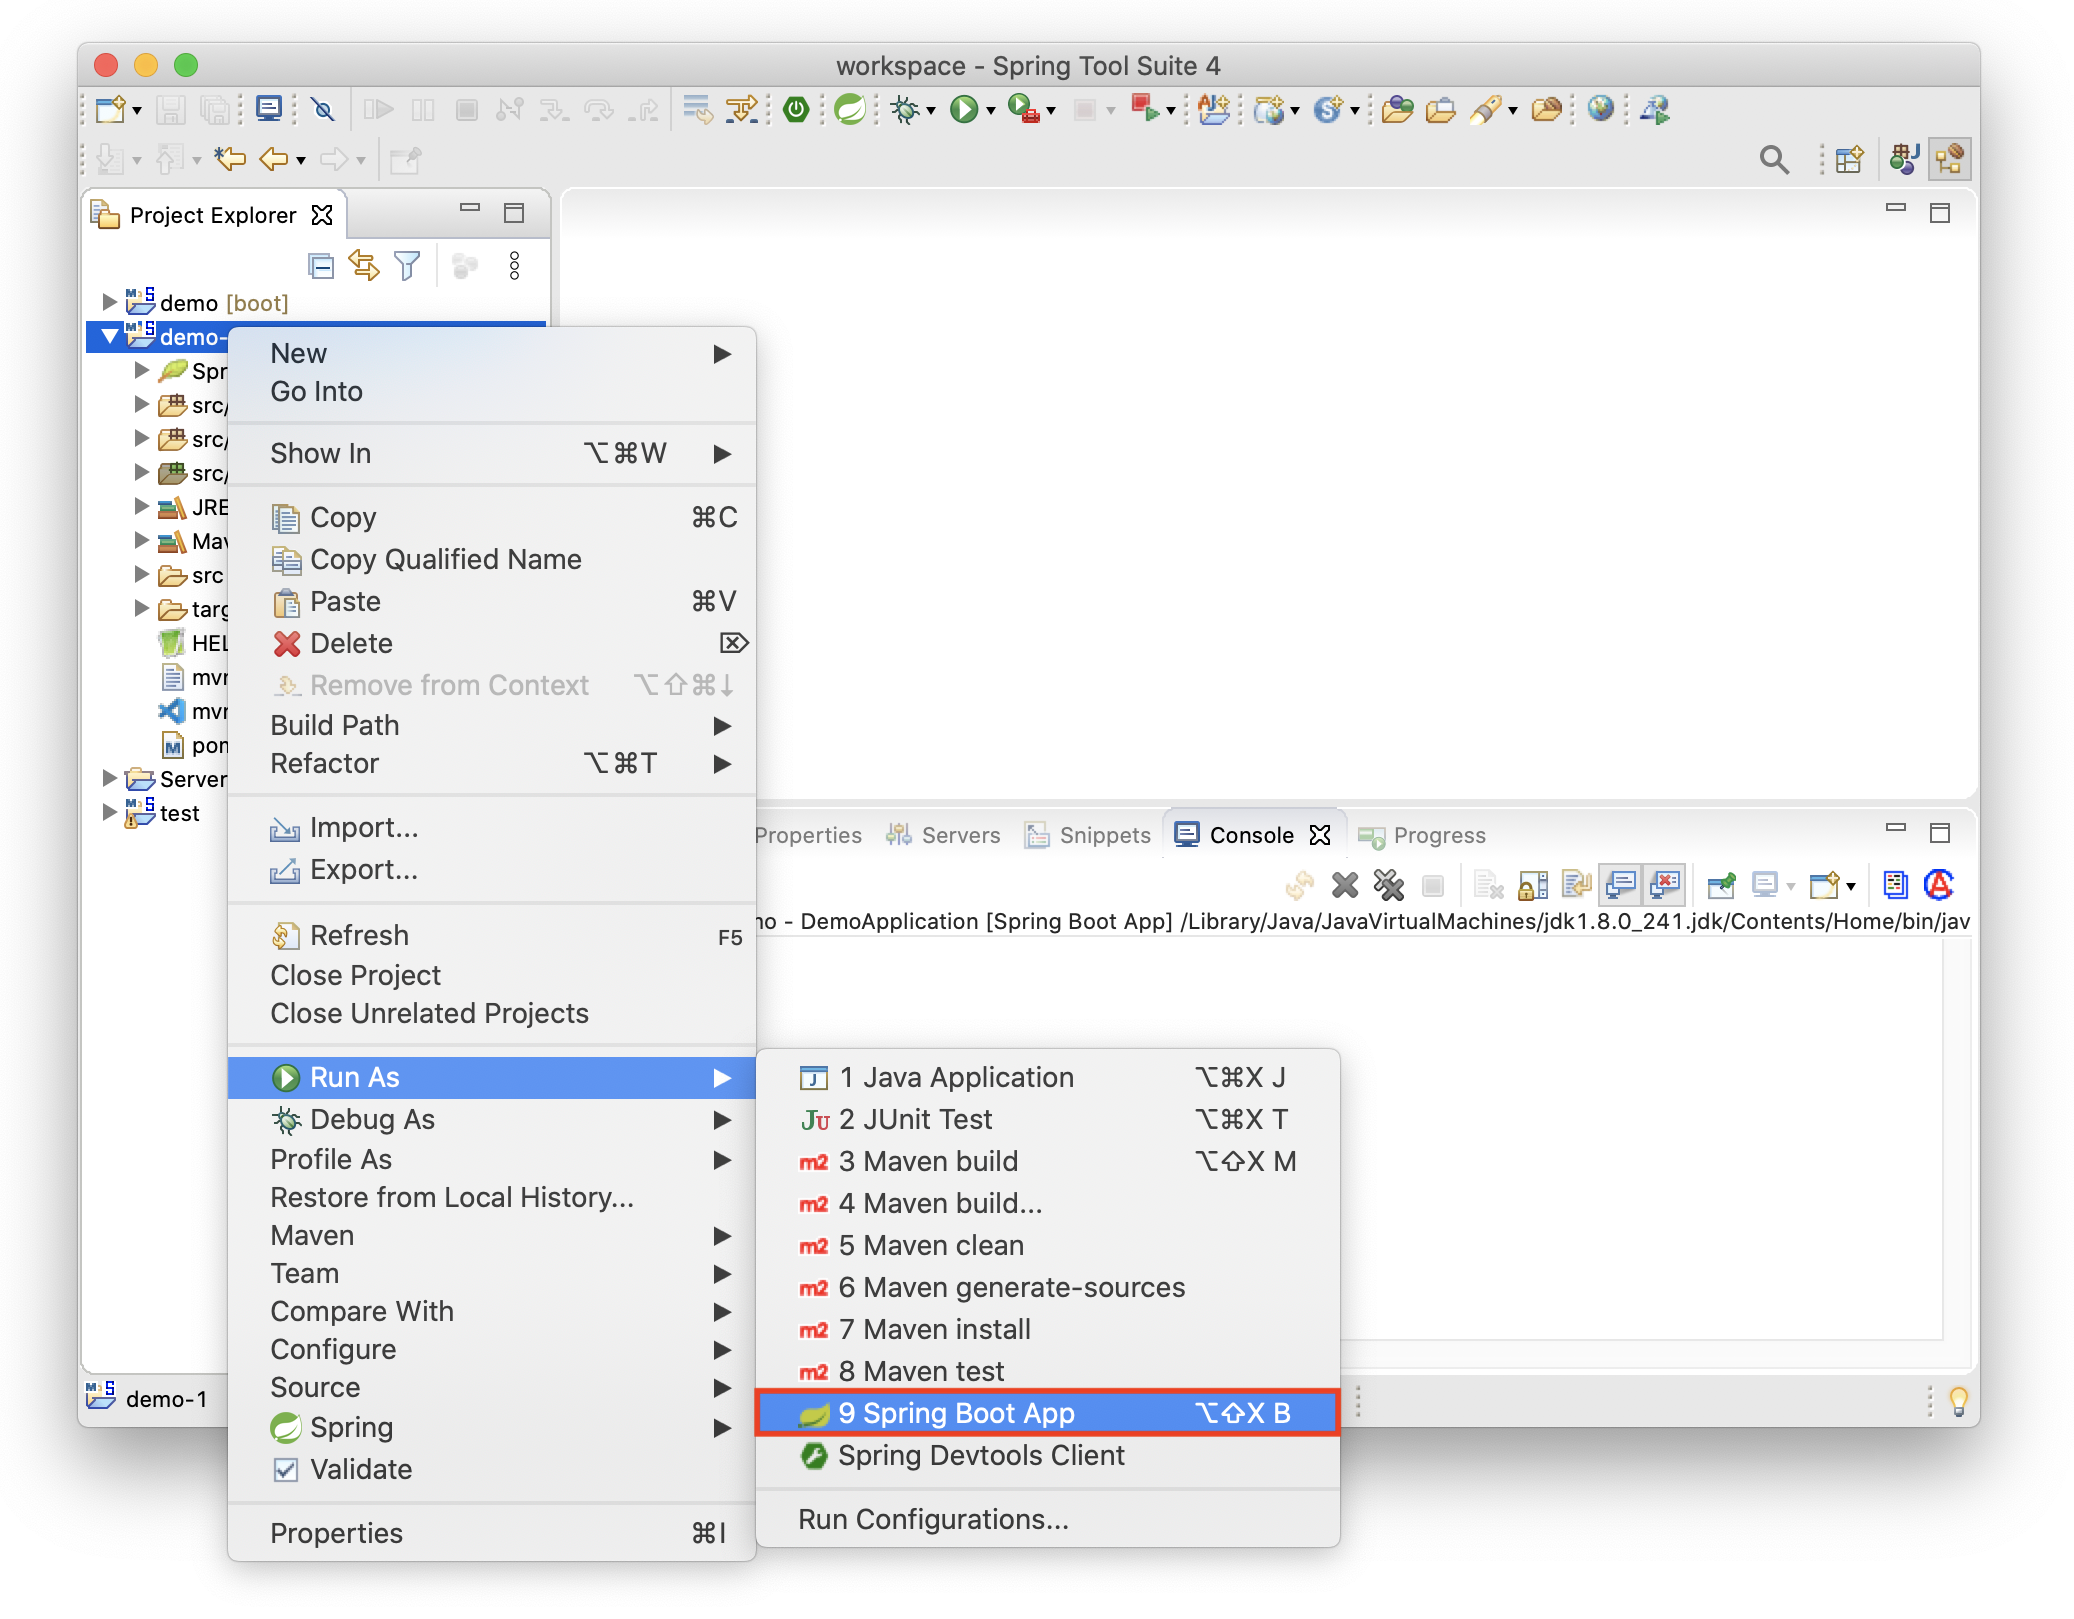Open the New wizard dropdown arrow
Viewport: 2074px width, 1619px height.
[x=137, y=111]
